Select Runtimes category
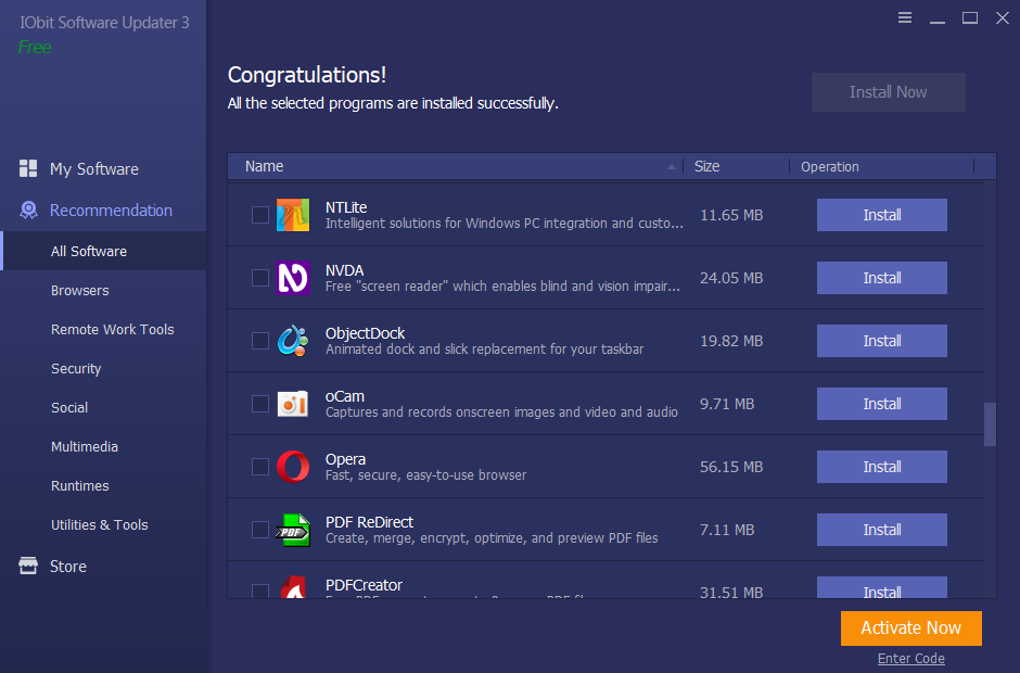 coord(80,486)
